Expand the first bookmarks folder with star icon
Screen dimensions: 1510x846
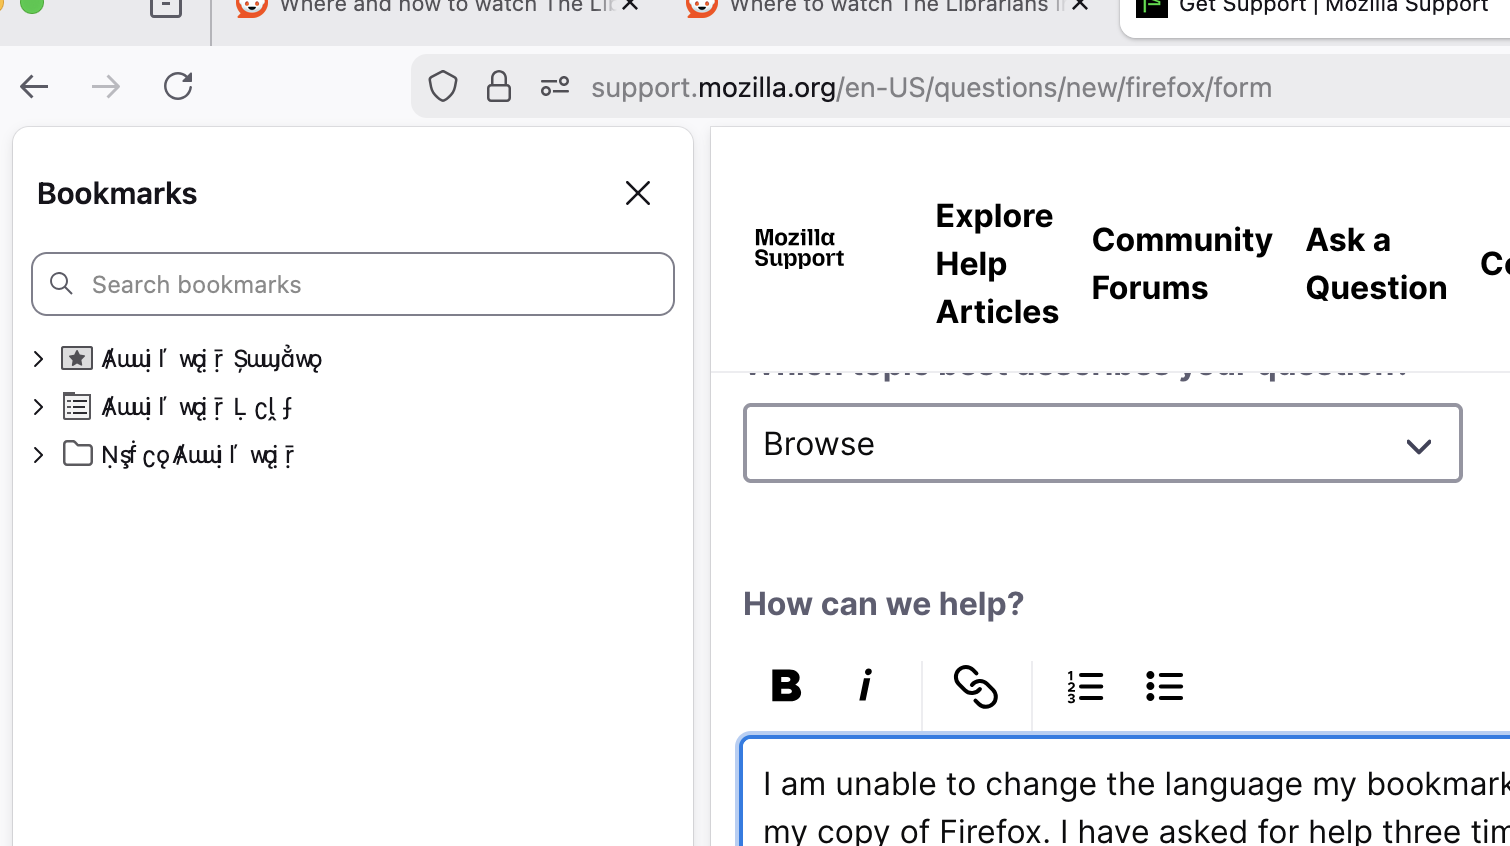point(39,358)
